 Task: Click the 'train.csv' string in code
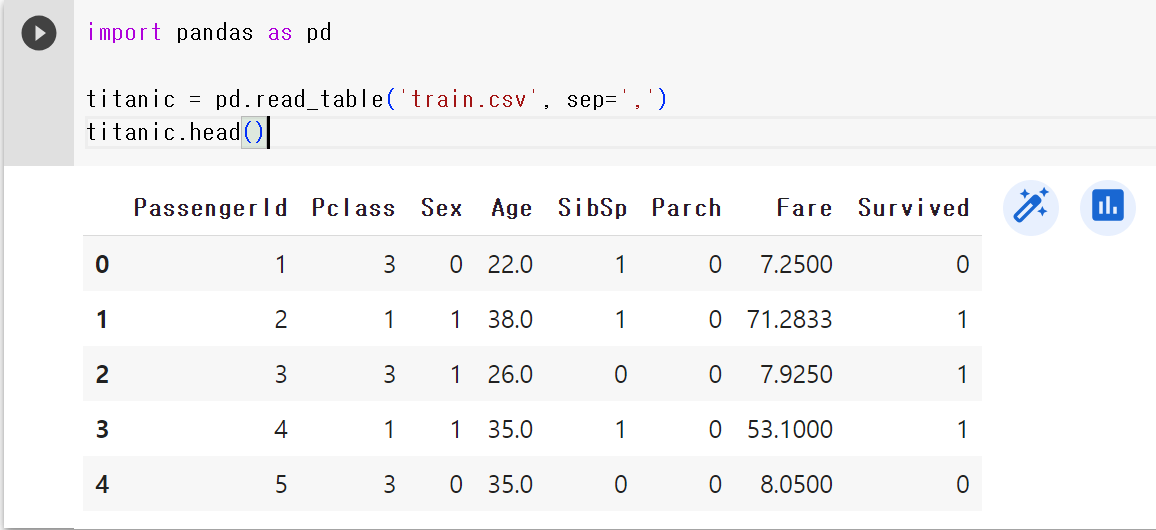coord(471,100)
